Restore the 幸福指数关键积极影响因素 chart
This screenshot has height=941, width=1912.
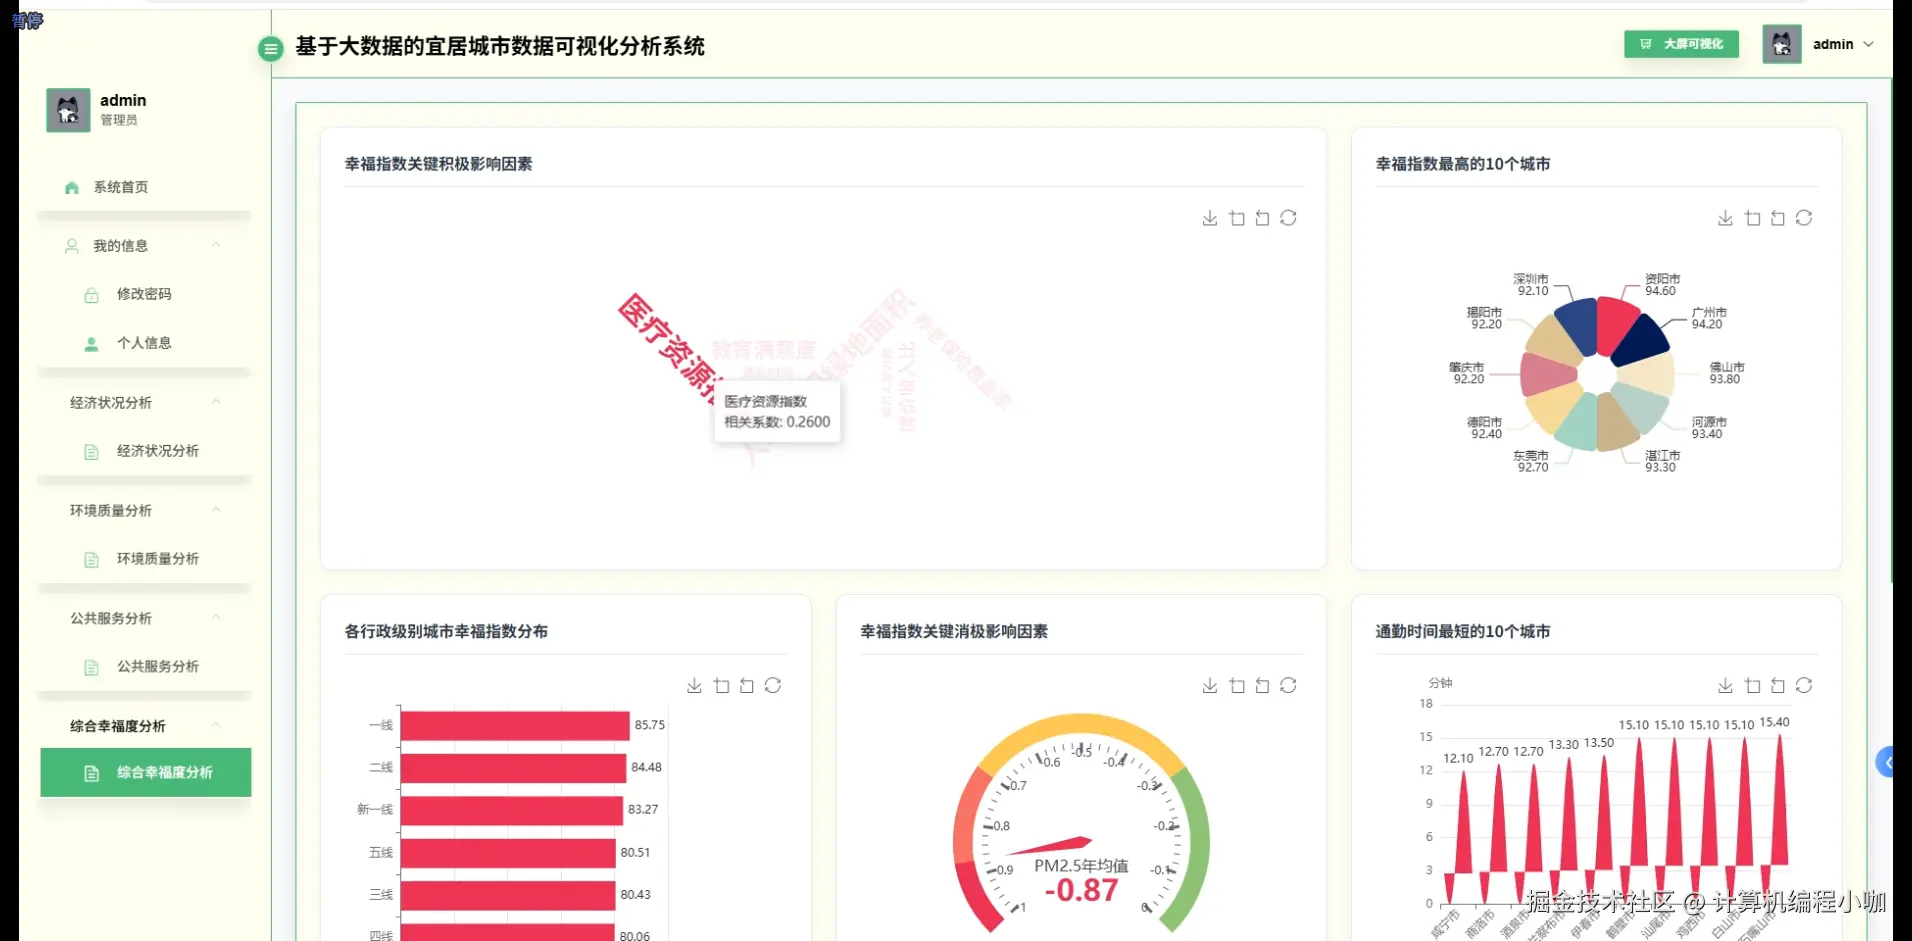[x=1288, y=218]
